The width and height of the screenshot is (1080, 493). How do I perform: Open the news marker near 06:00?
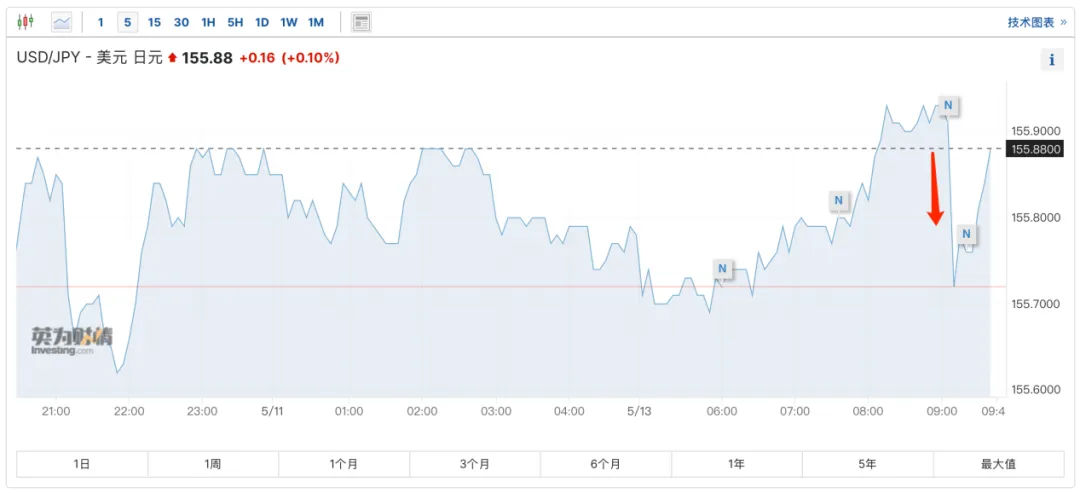(x=723, y=268)
